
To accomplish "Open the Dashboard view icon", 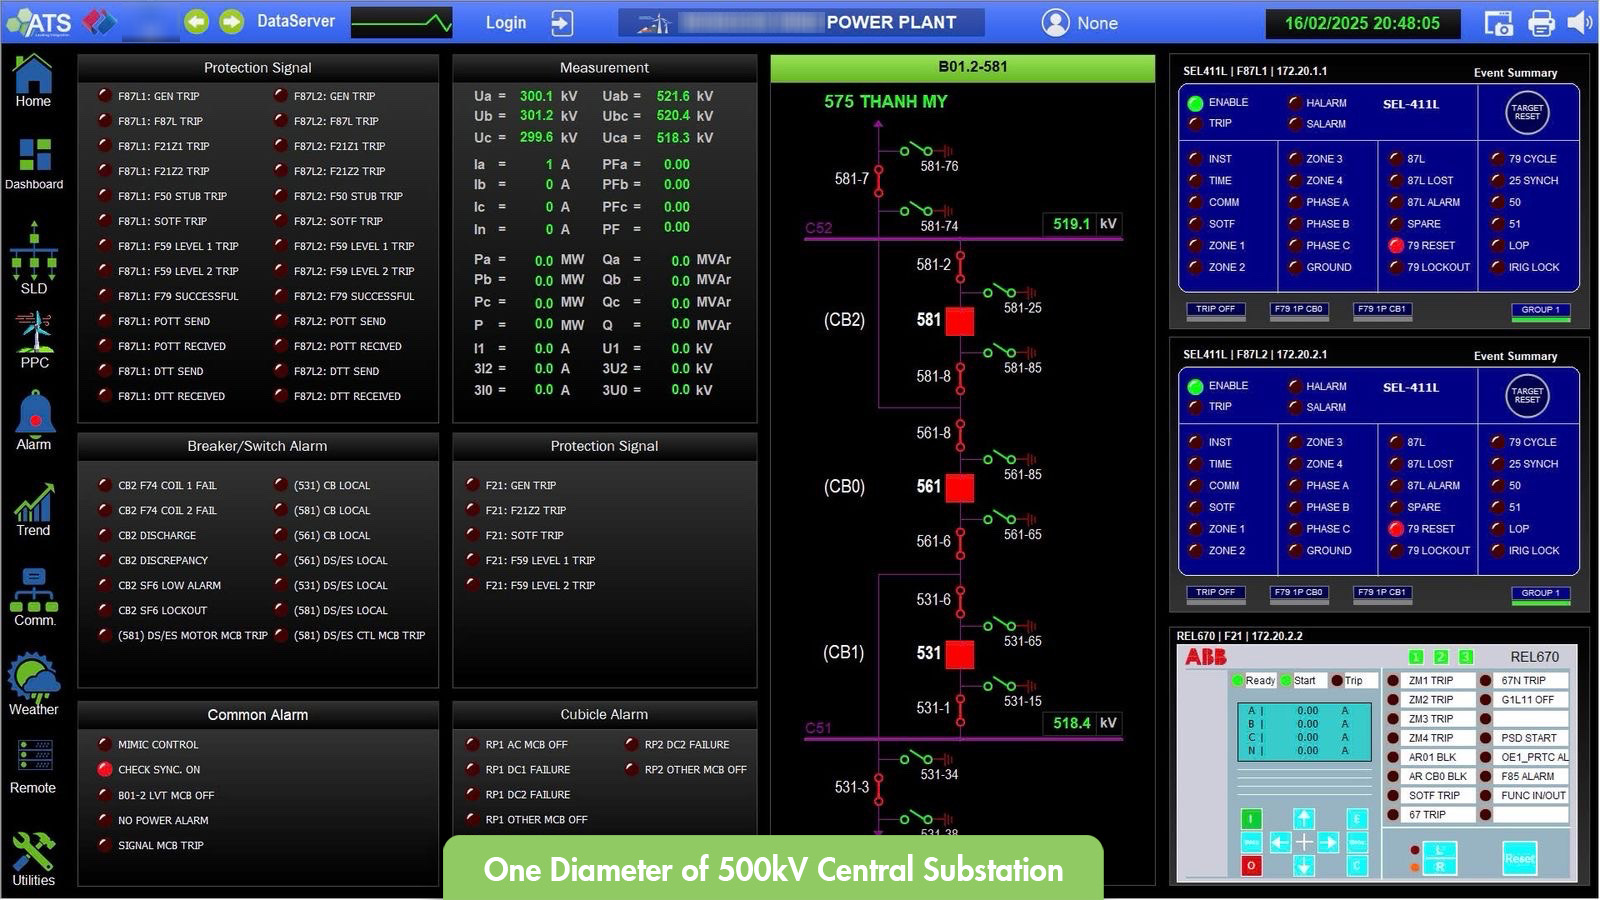I will pyautogui.click(x=34, y=163).
